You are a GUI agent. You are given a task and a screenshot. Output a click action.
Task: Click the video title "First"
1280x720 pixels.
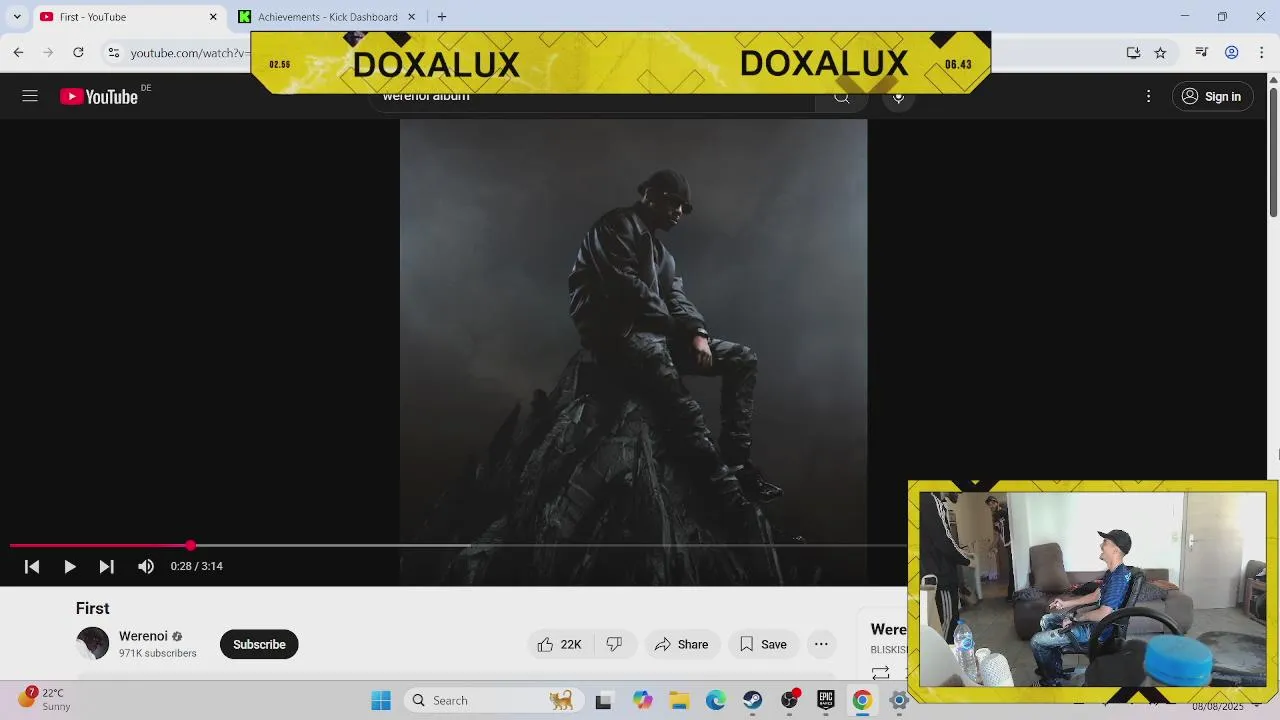click(x=92, y=608)
